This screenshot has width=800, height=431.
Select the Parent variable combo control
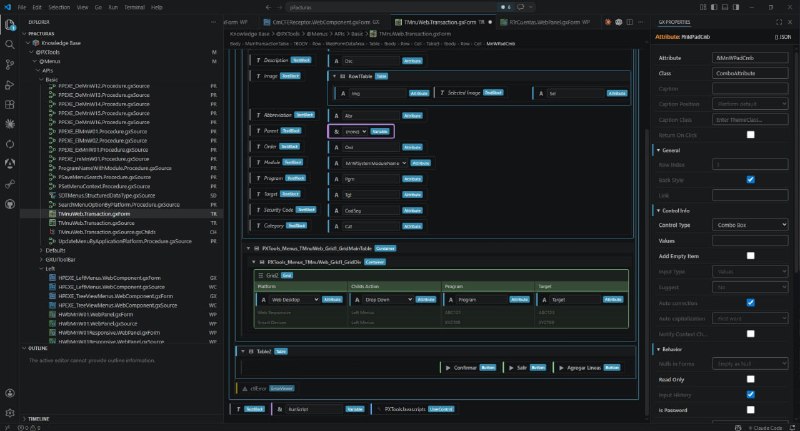tap(361, 132)
